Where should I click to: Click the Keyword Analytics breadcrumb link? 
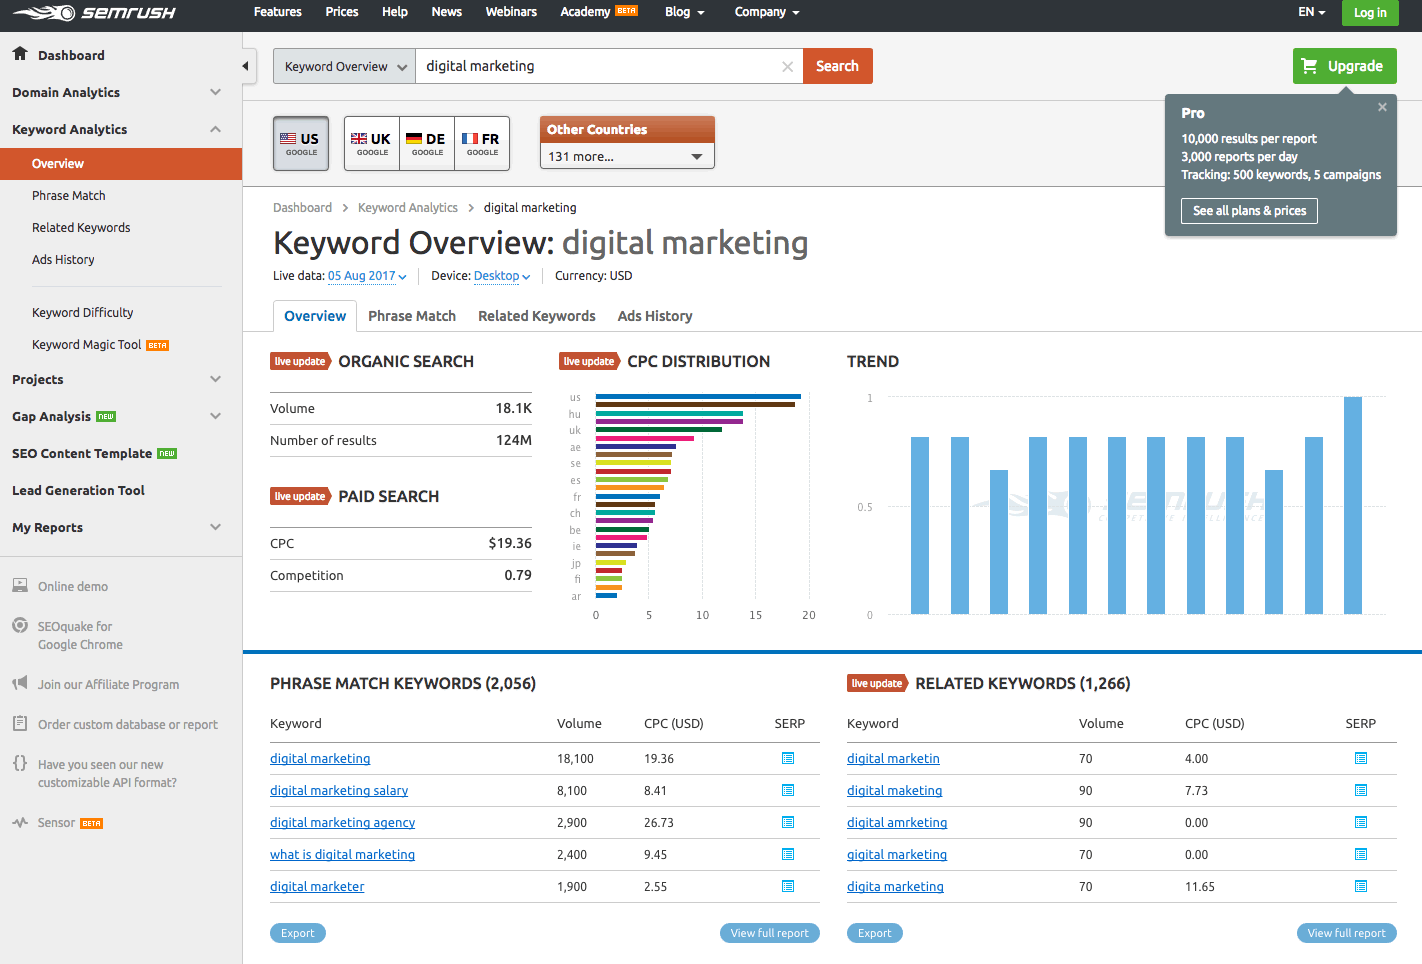click(x=408, y=208)
